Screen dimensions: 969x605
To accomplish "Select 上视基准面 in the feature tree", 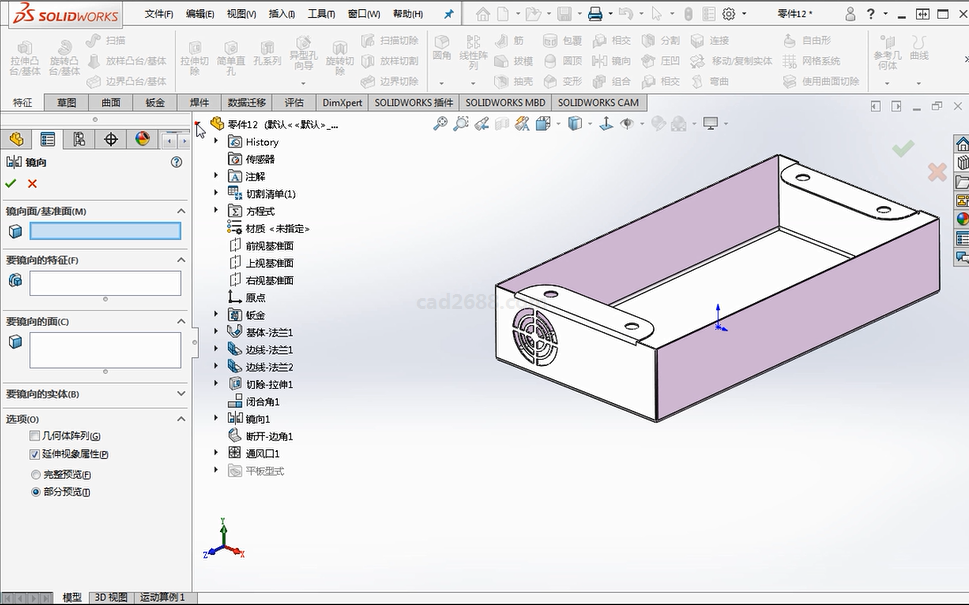I will [269, 263].
